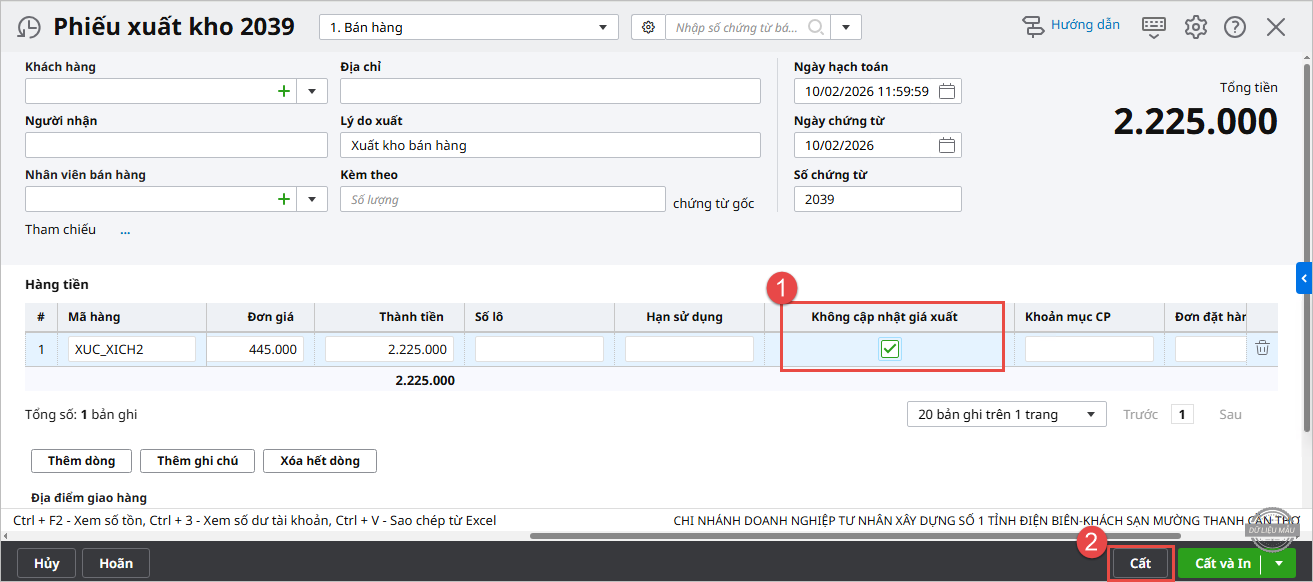This screenshot has height=582, width=1313.
Task: Click the Cất save button
Action: (1140, 563)
